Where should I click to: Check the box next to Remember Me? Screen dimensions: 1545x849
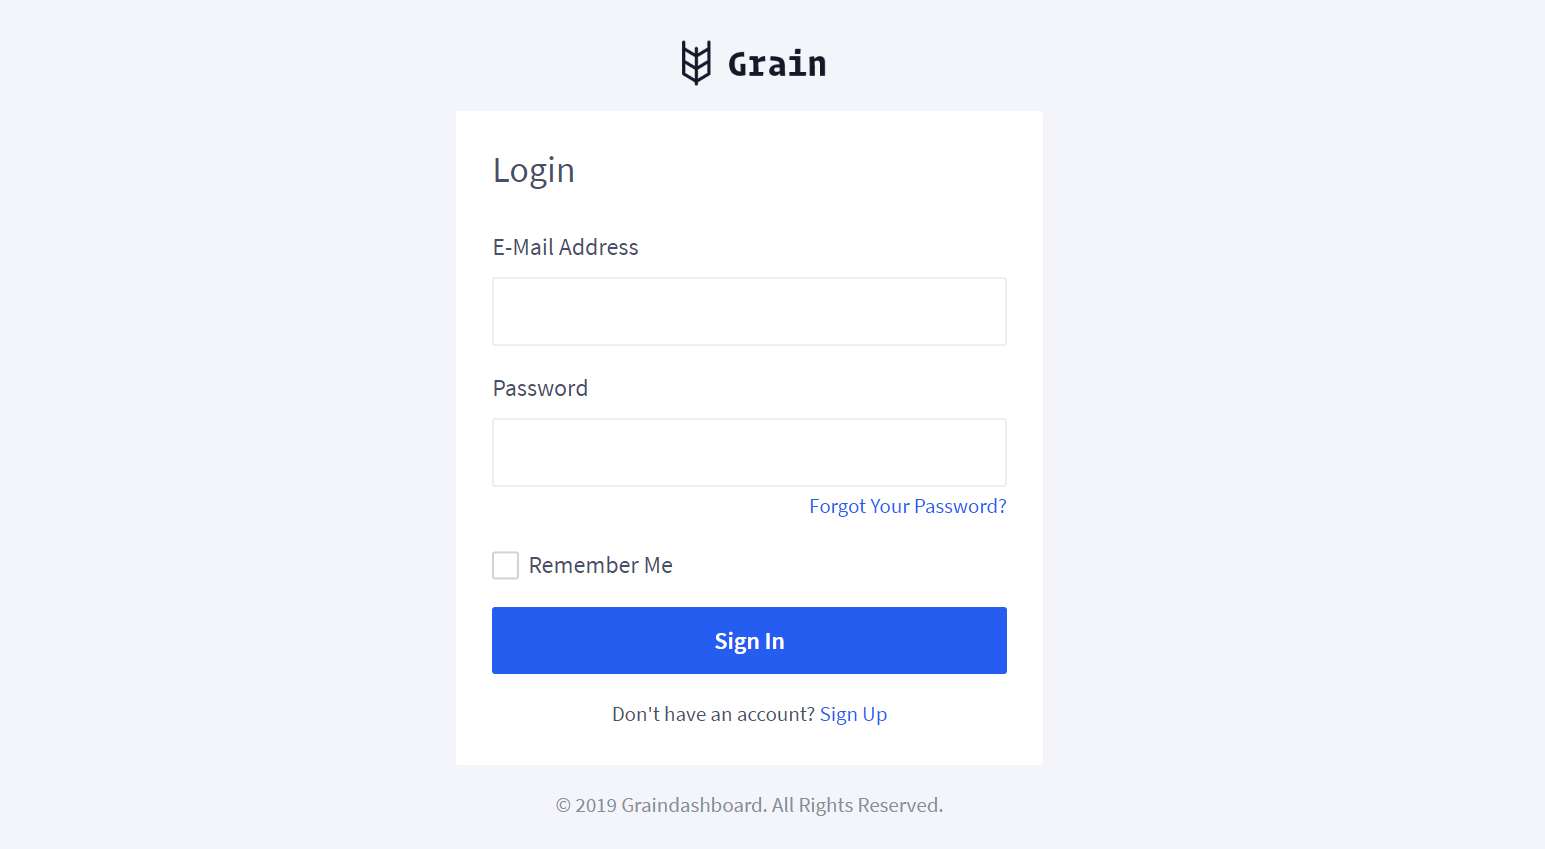505,565
